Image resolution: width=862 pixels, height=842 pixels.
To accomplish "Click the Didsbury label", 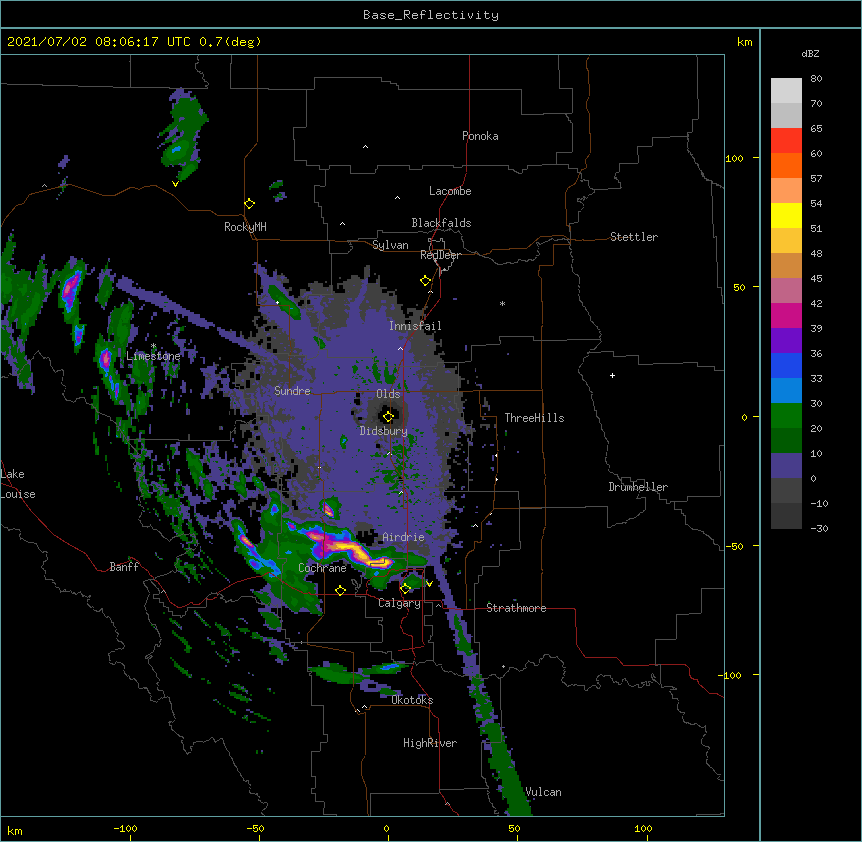I will pyautogui.click(x=384, y=431).
